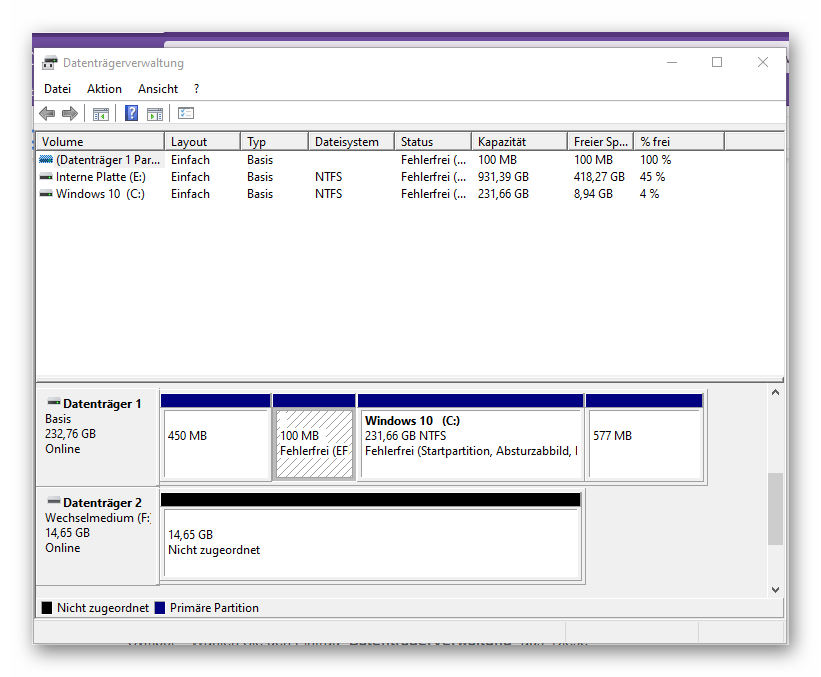Open the Datei menu
This screenshot has height=677, width=821.
point(57,89)
